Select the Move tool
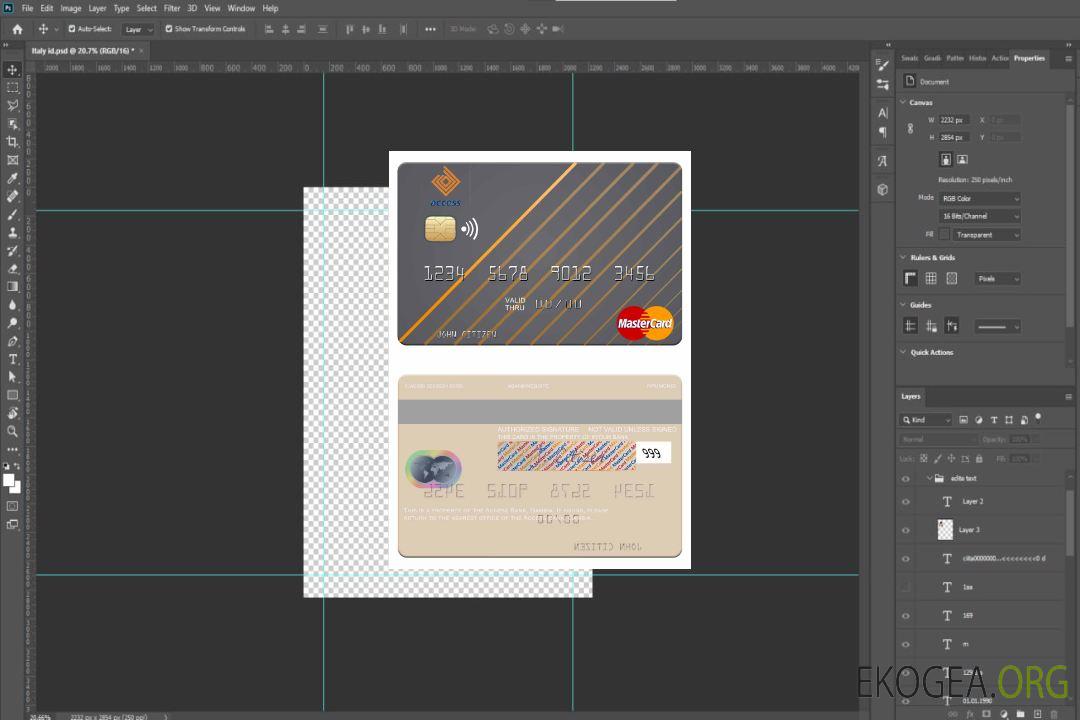Screen dimensions: 1080x720 coord(12,70)
